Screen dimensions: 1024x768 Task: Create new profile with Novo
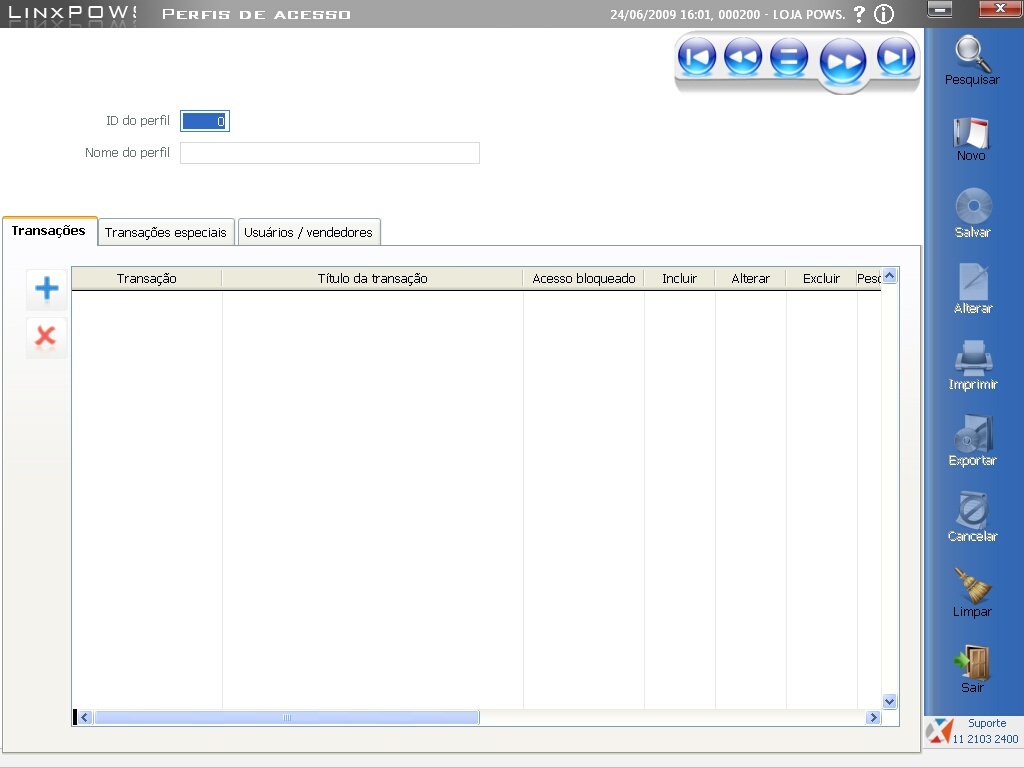(x=971, y=139)
